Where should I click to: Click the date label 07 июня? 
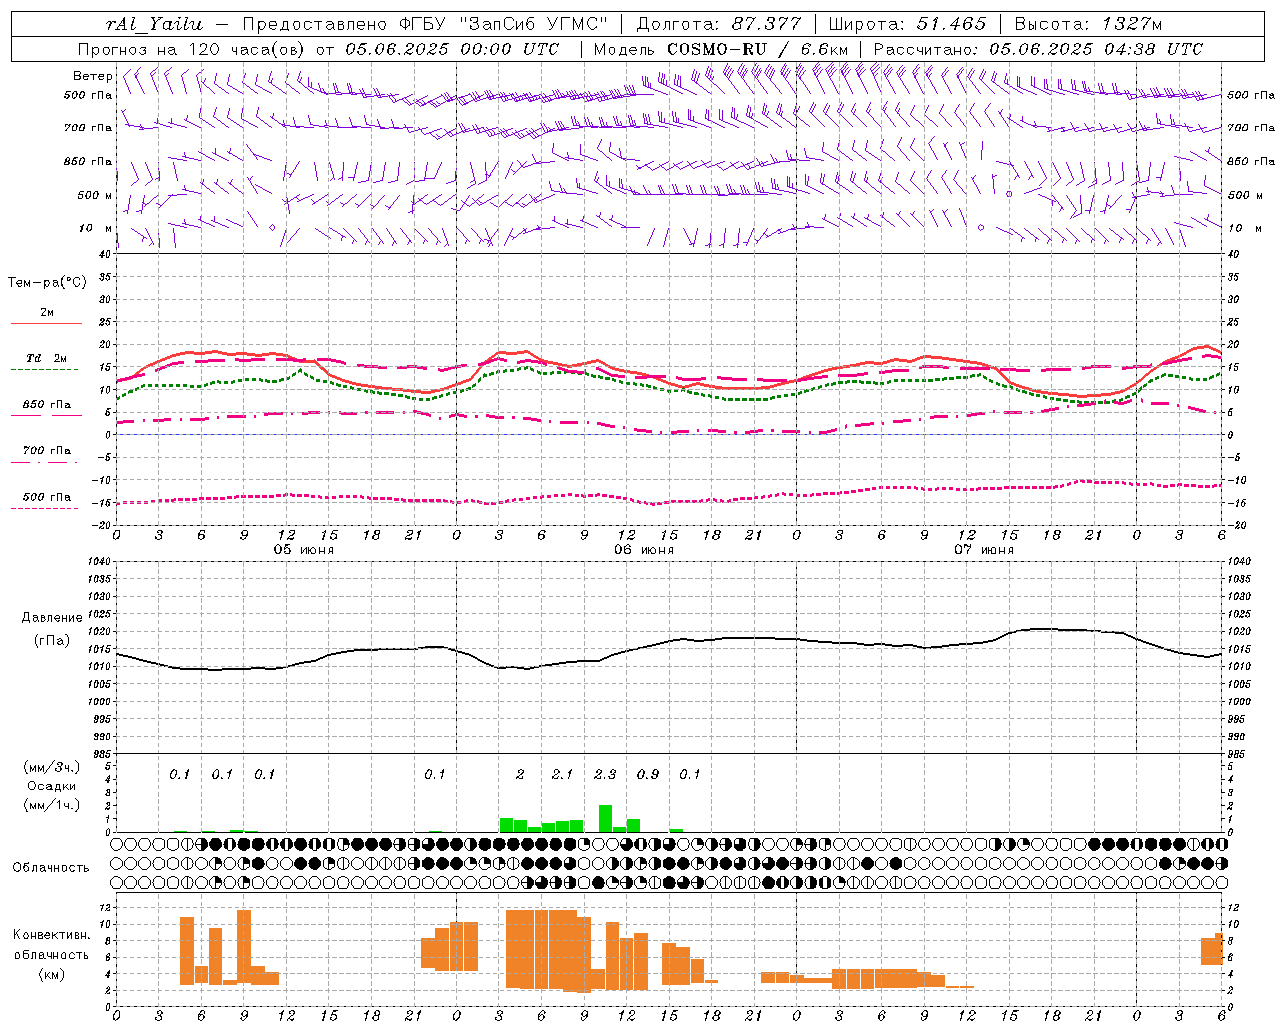tap(984, 550)
